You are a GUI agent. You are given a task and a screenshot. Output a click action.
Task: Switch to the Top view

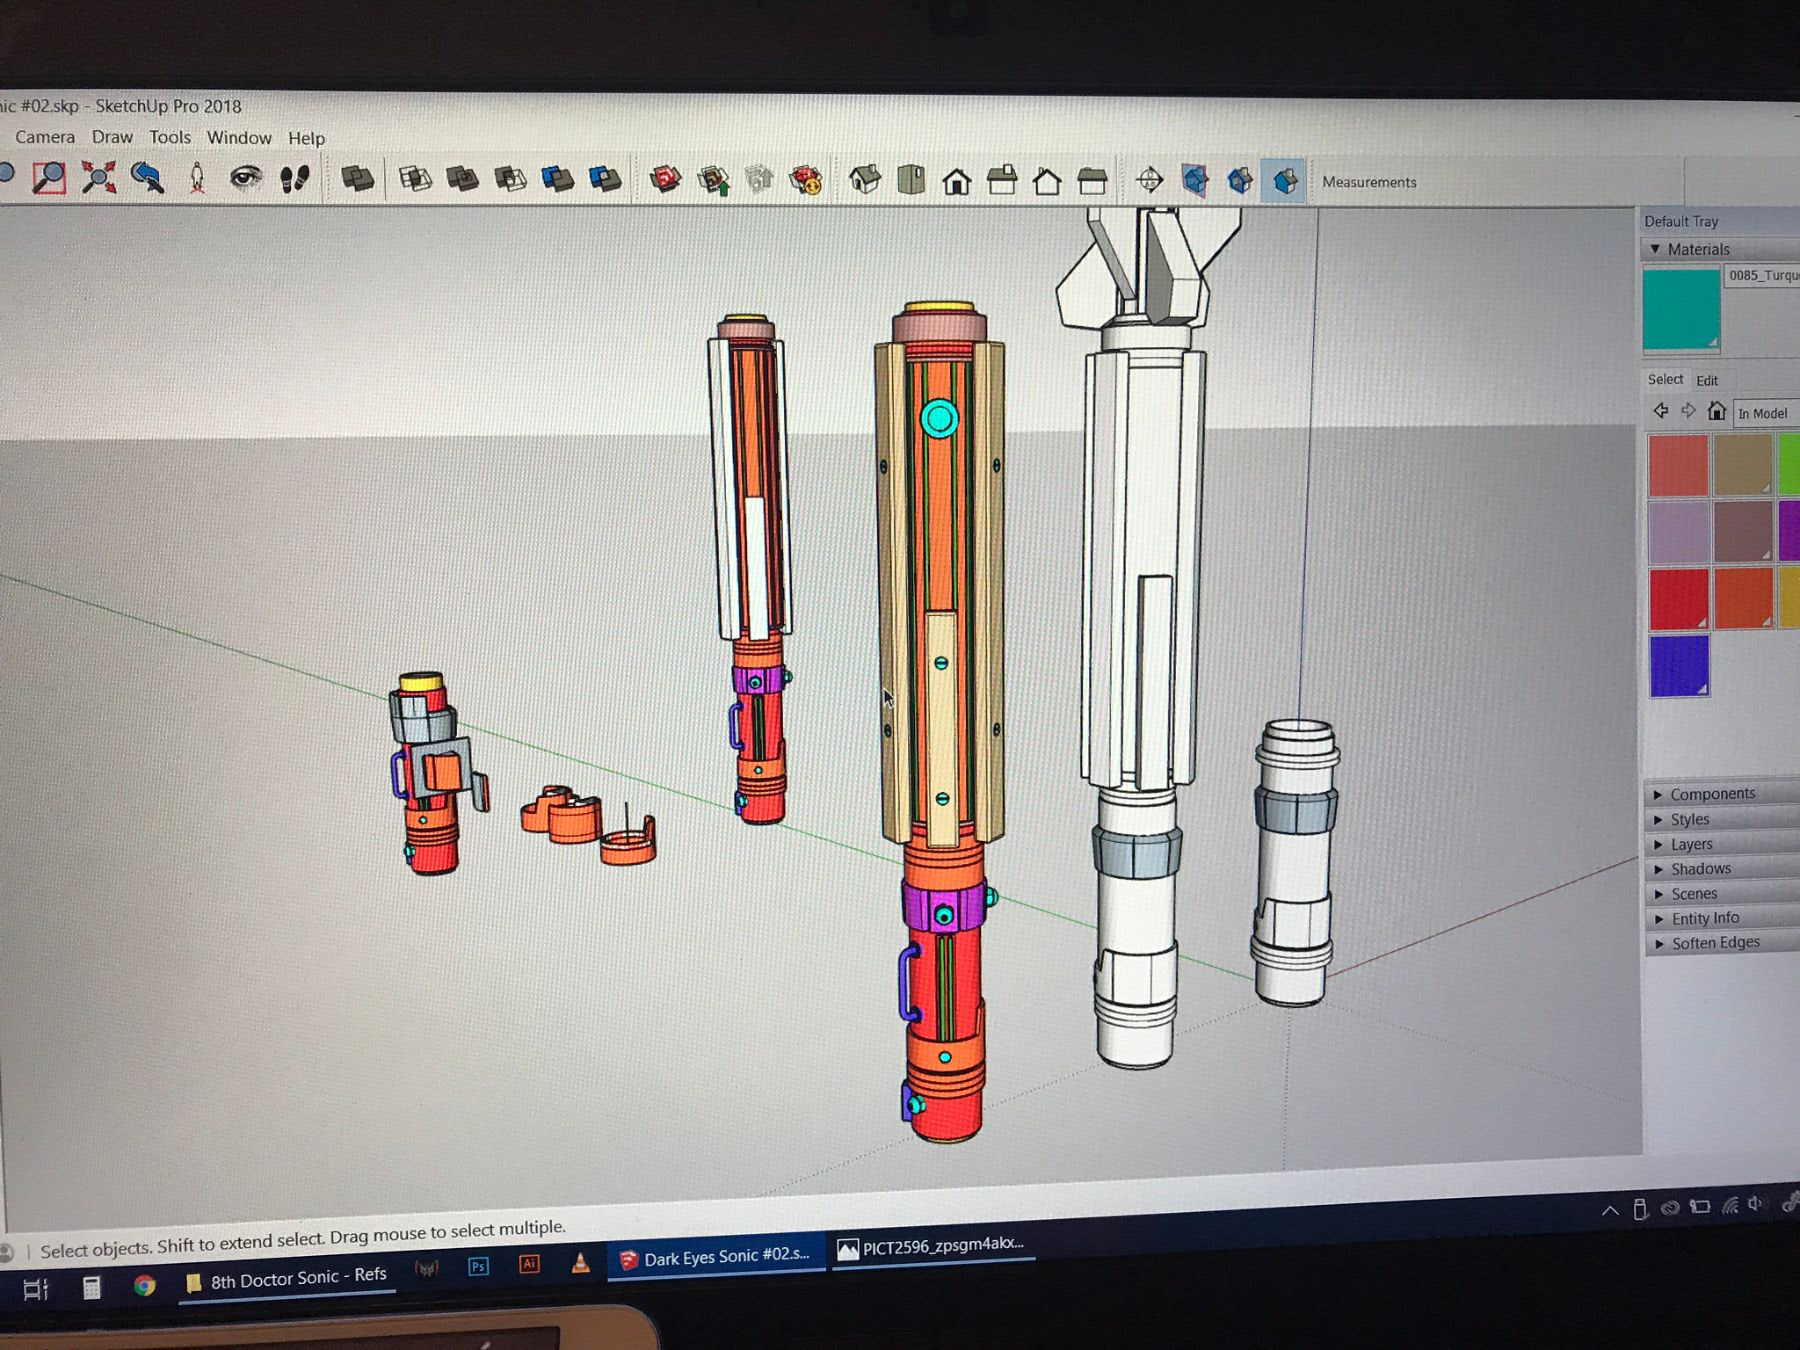911,180
